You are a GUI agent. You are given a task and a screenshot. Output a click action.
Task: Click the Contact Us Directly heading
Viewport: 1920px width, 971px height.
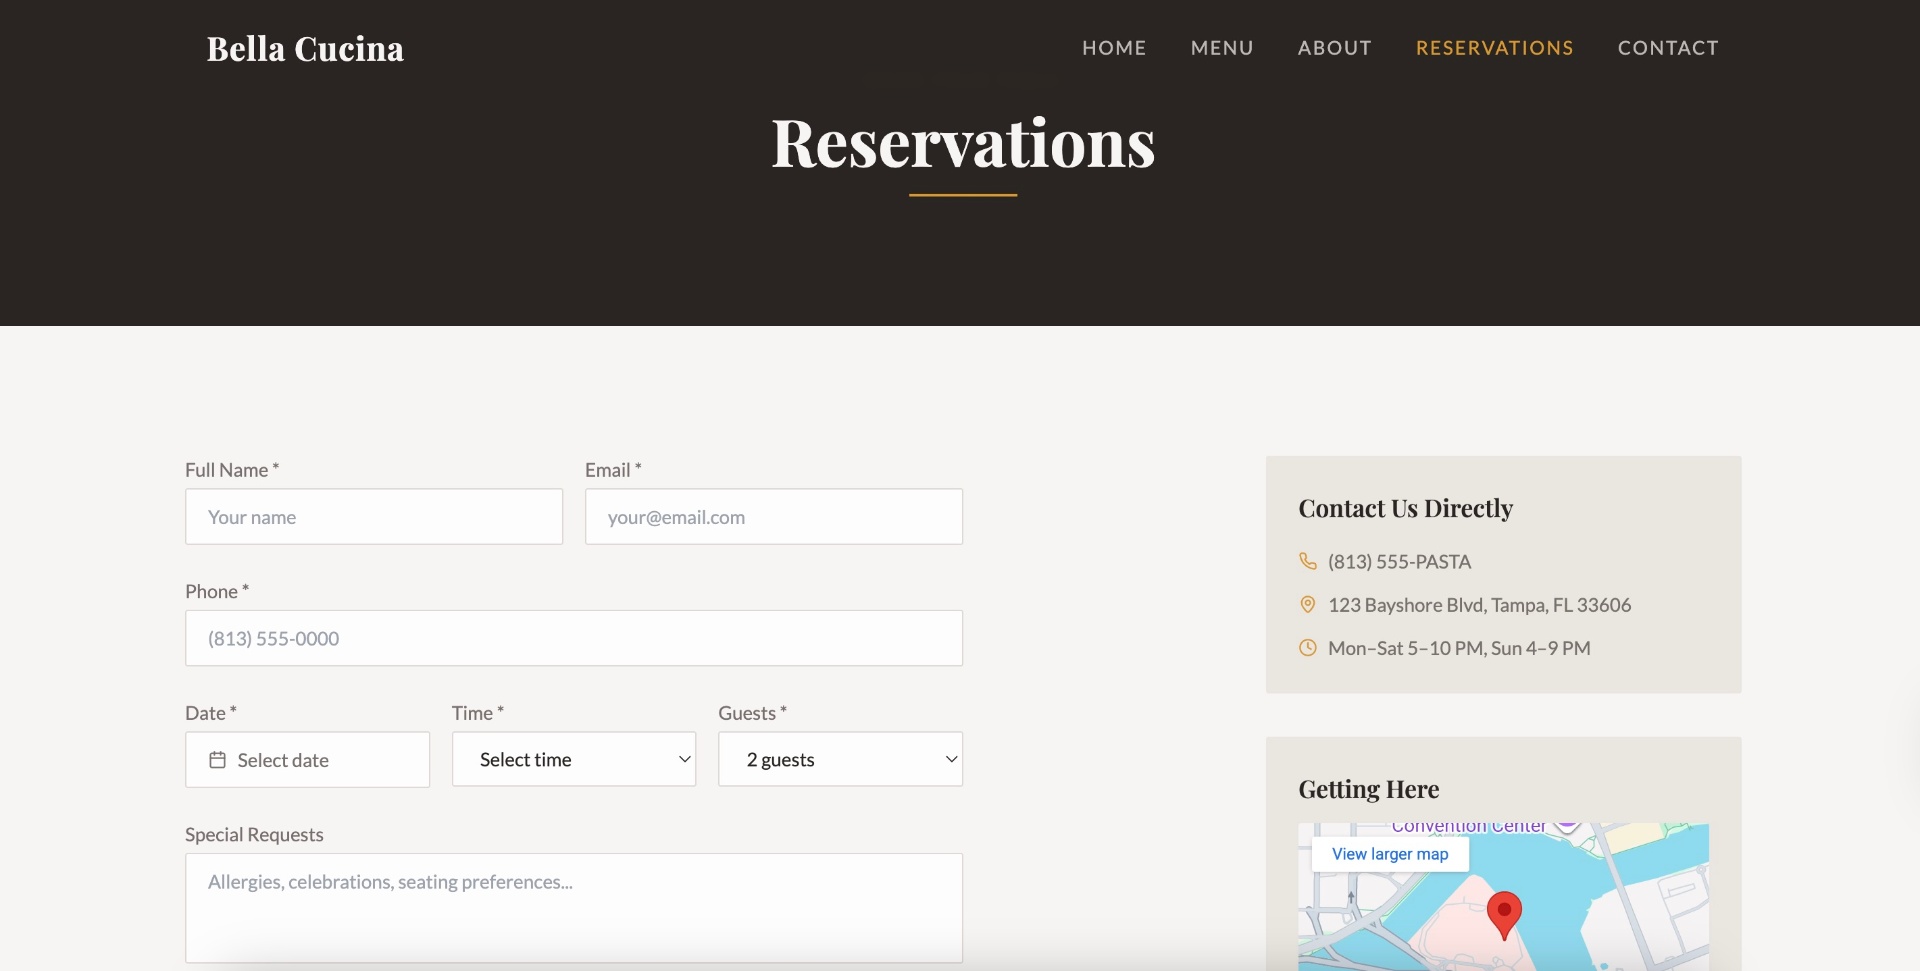pyautogui.click(x=1405, y=508)
